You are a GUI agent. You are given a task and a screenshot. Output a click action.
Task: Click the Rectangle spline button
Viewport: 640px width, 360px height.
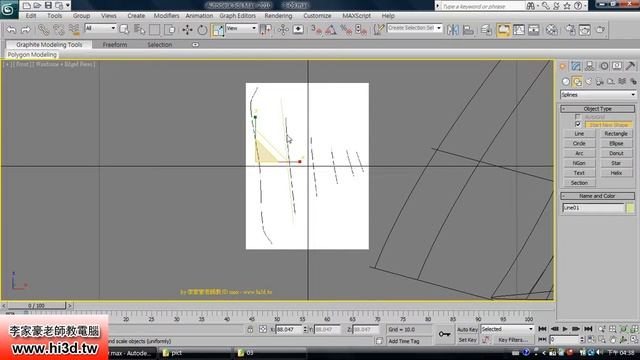(x=616, y=134)
